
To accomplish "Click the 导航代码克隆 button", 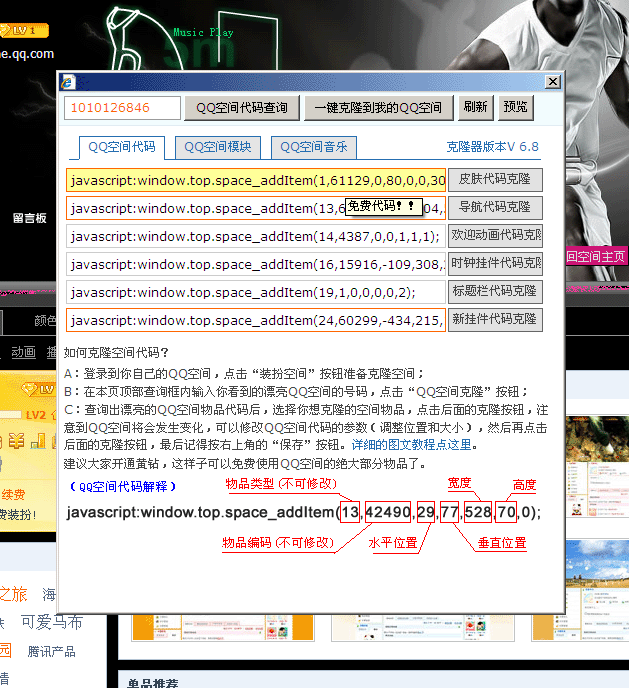I will pos(495,208).
